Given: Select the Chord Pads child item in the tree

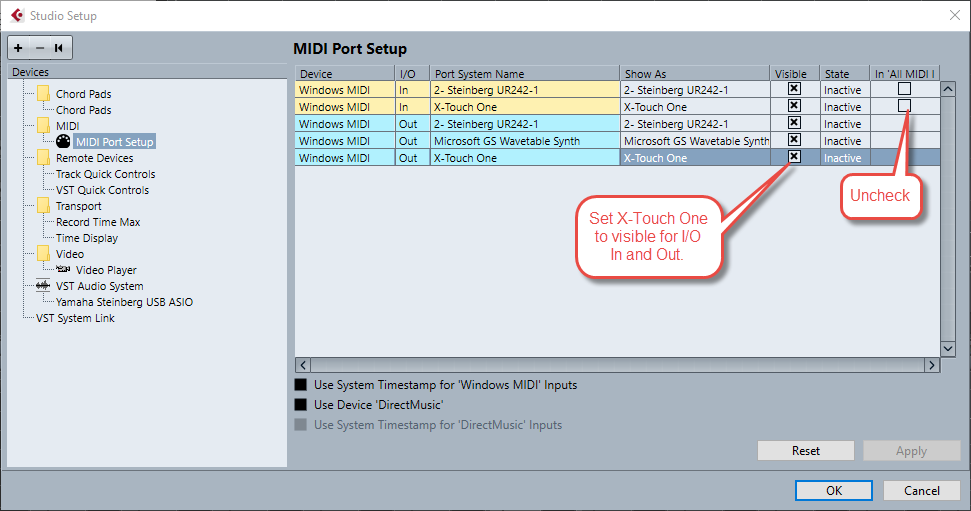Looking at the screenshot, I should coord(84,110).
